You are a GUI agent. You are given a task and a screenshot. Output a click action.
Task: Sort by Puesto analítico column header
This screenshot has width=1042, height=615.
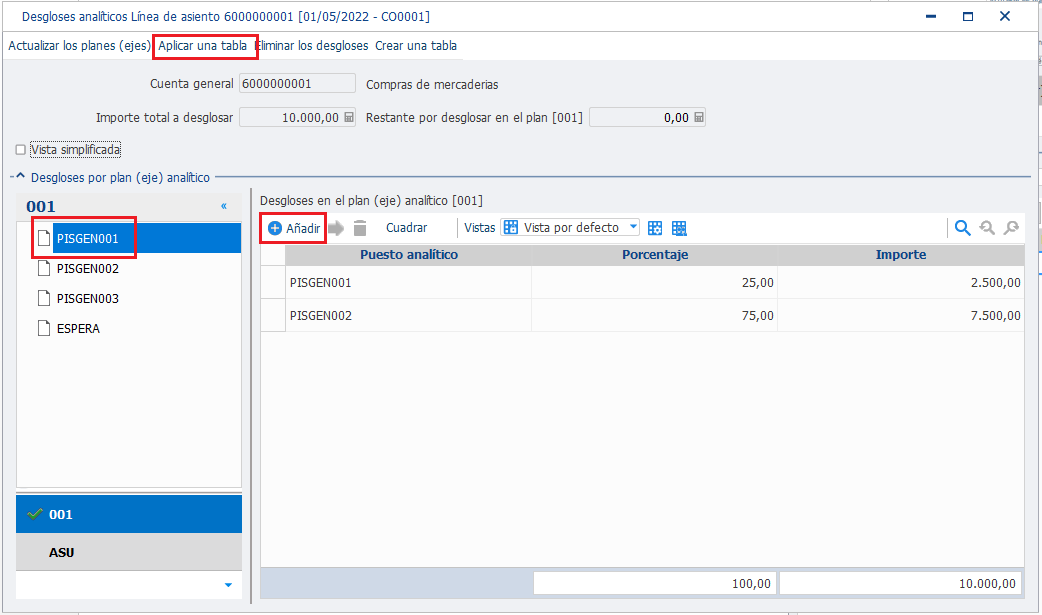tap(409, 255)
